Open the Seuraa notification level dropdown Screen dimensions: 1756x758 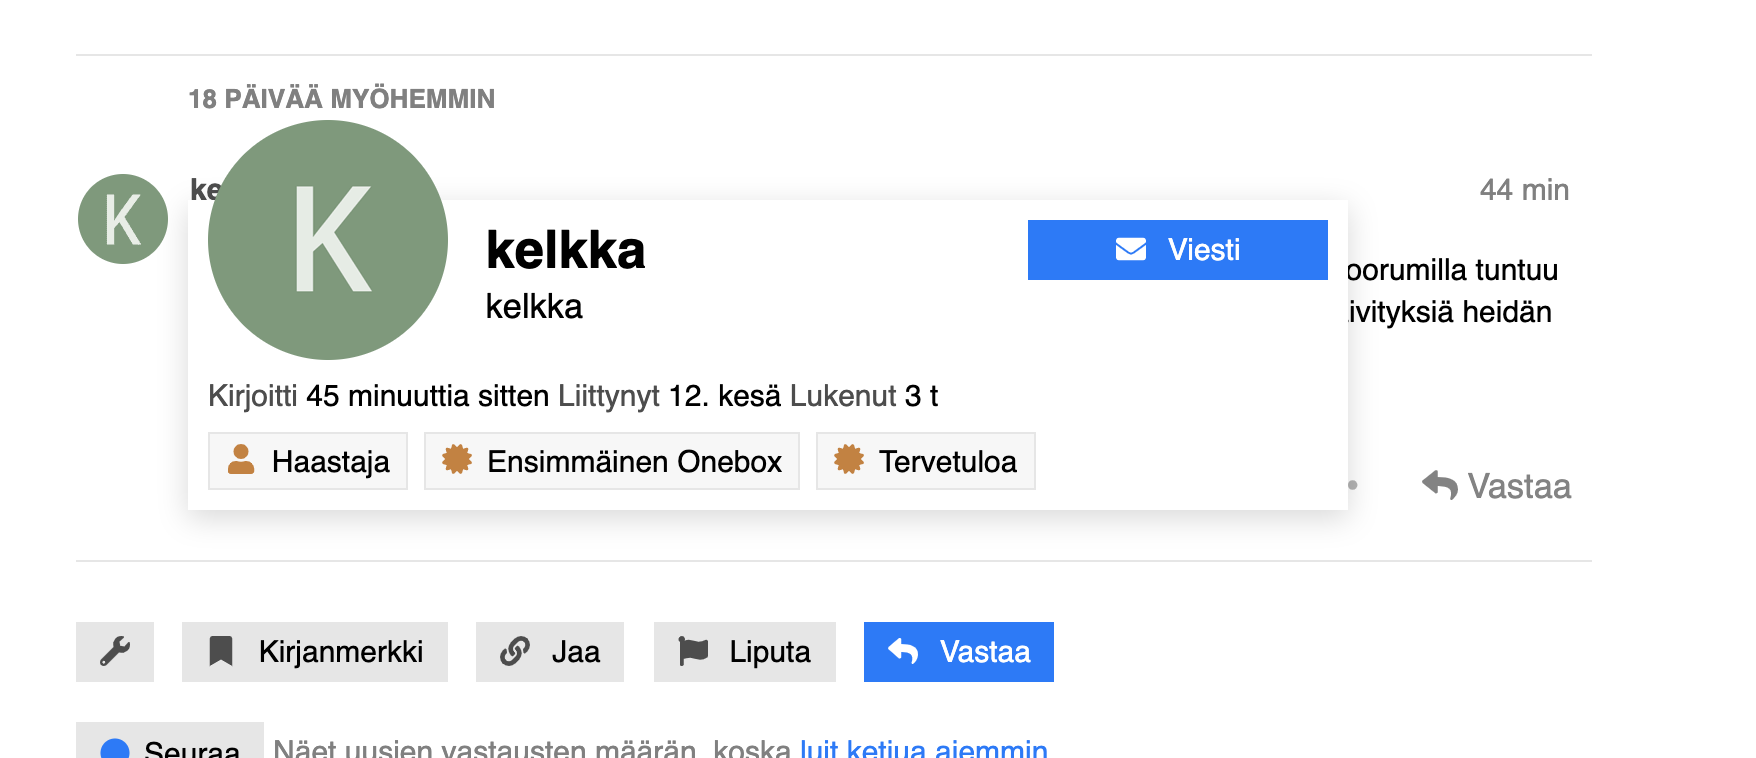(170, 745)
